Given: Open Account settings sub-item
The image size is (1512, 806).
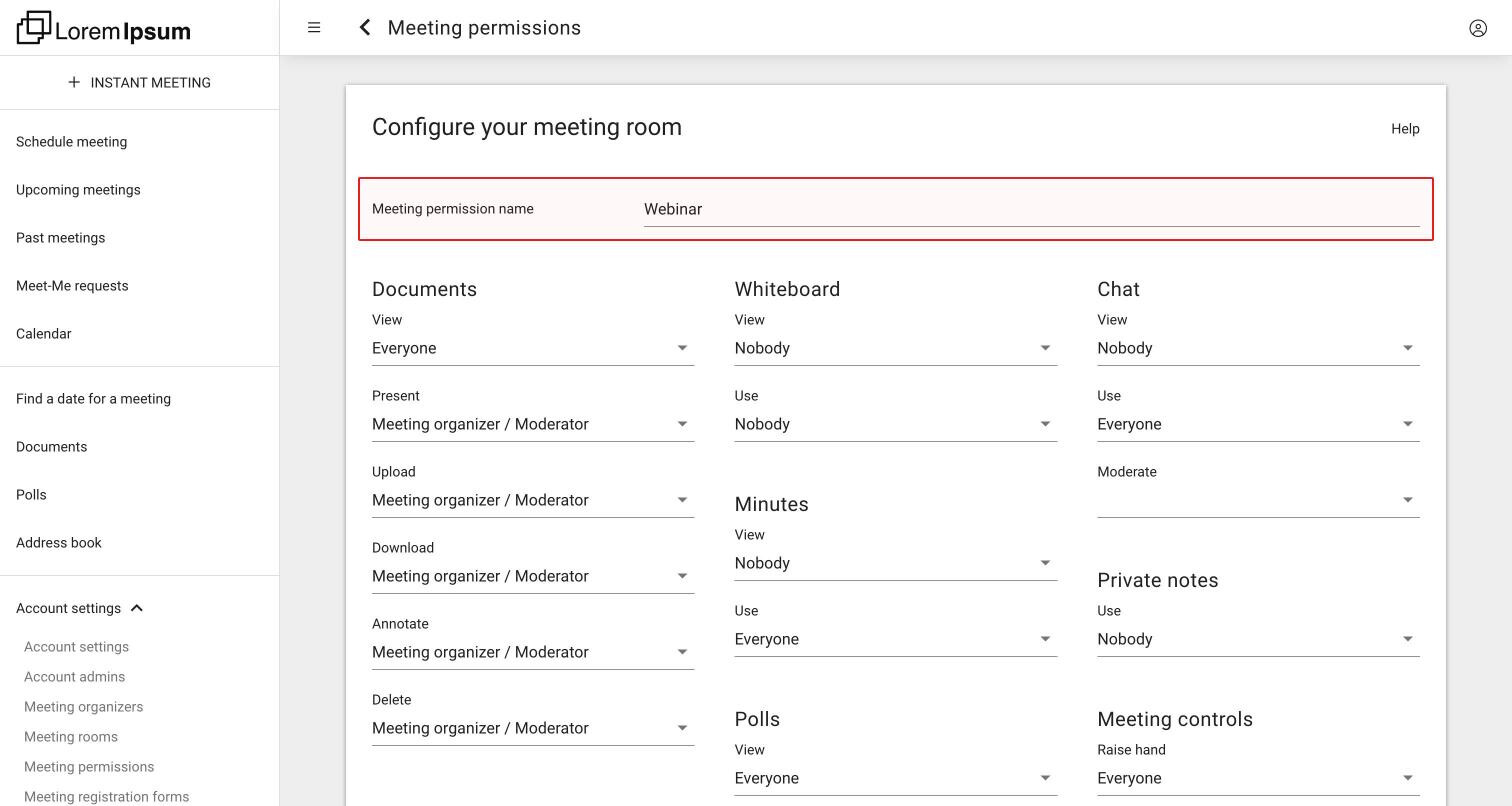Looking at the screenshot, I should [76, 647].
